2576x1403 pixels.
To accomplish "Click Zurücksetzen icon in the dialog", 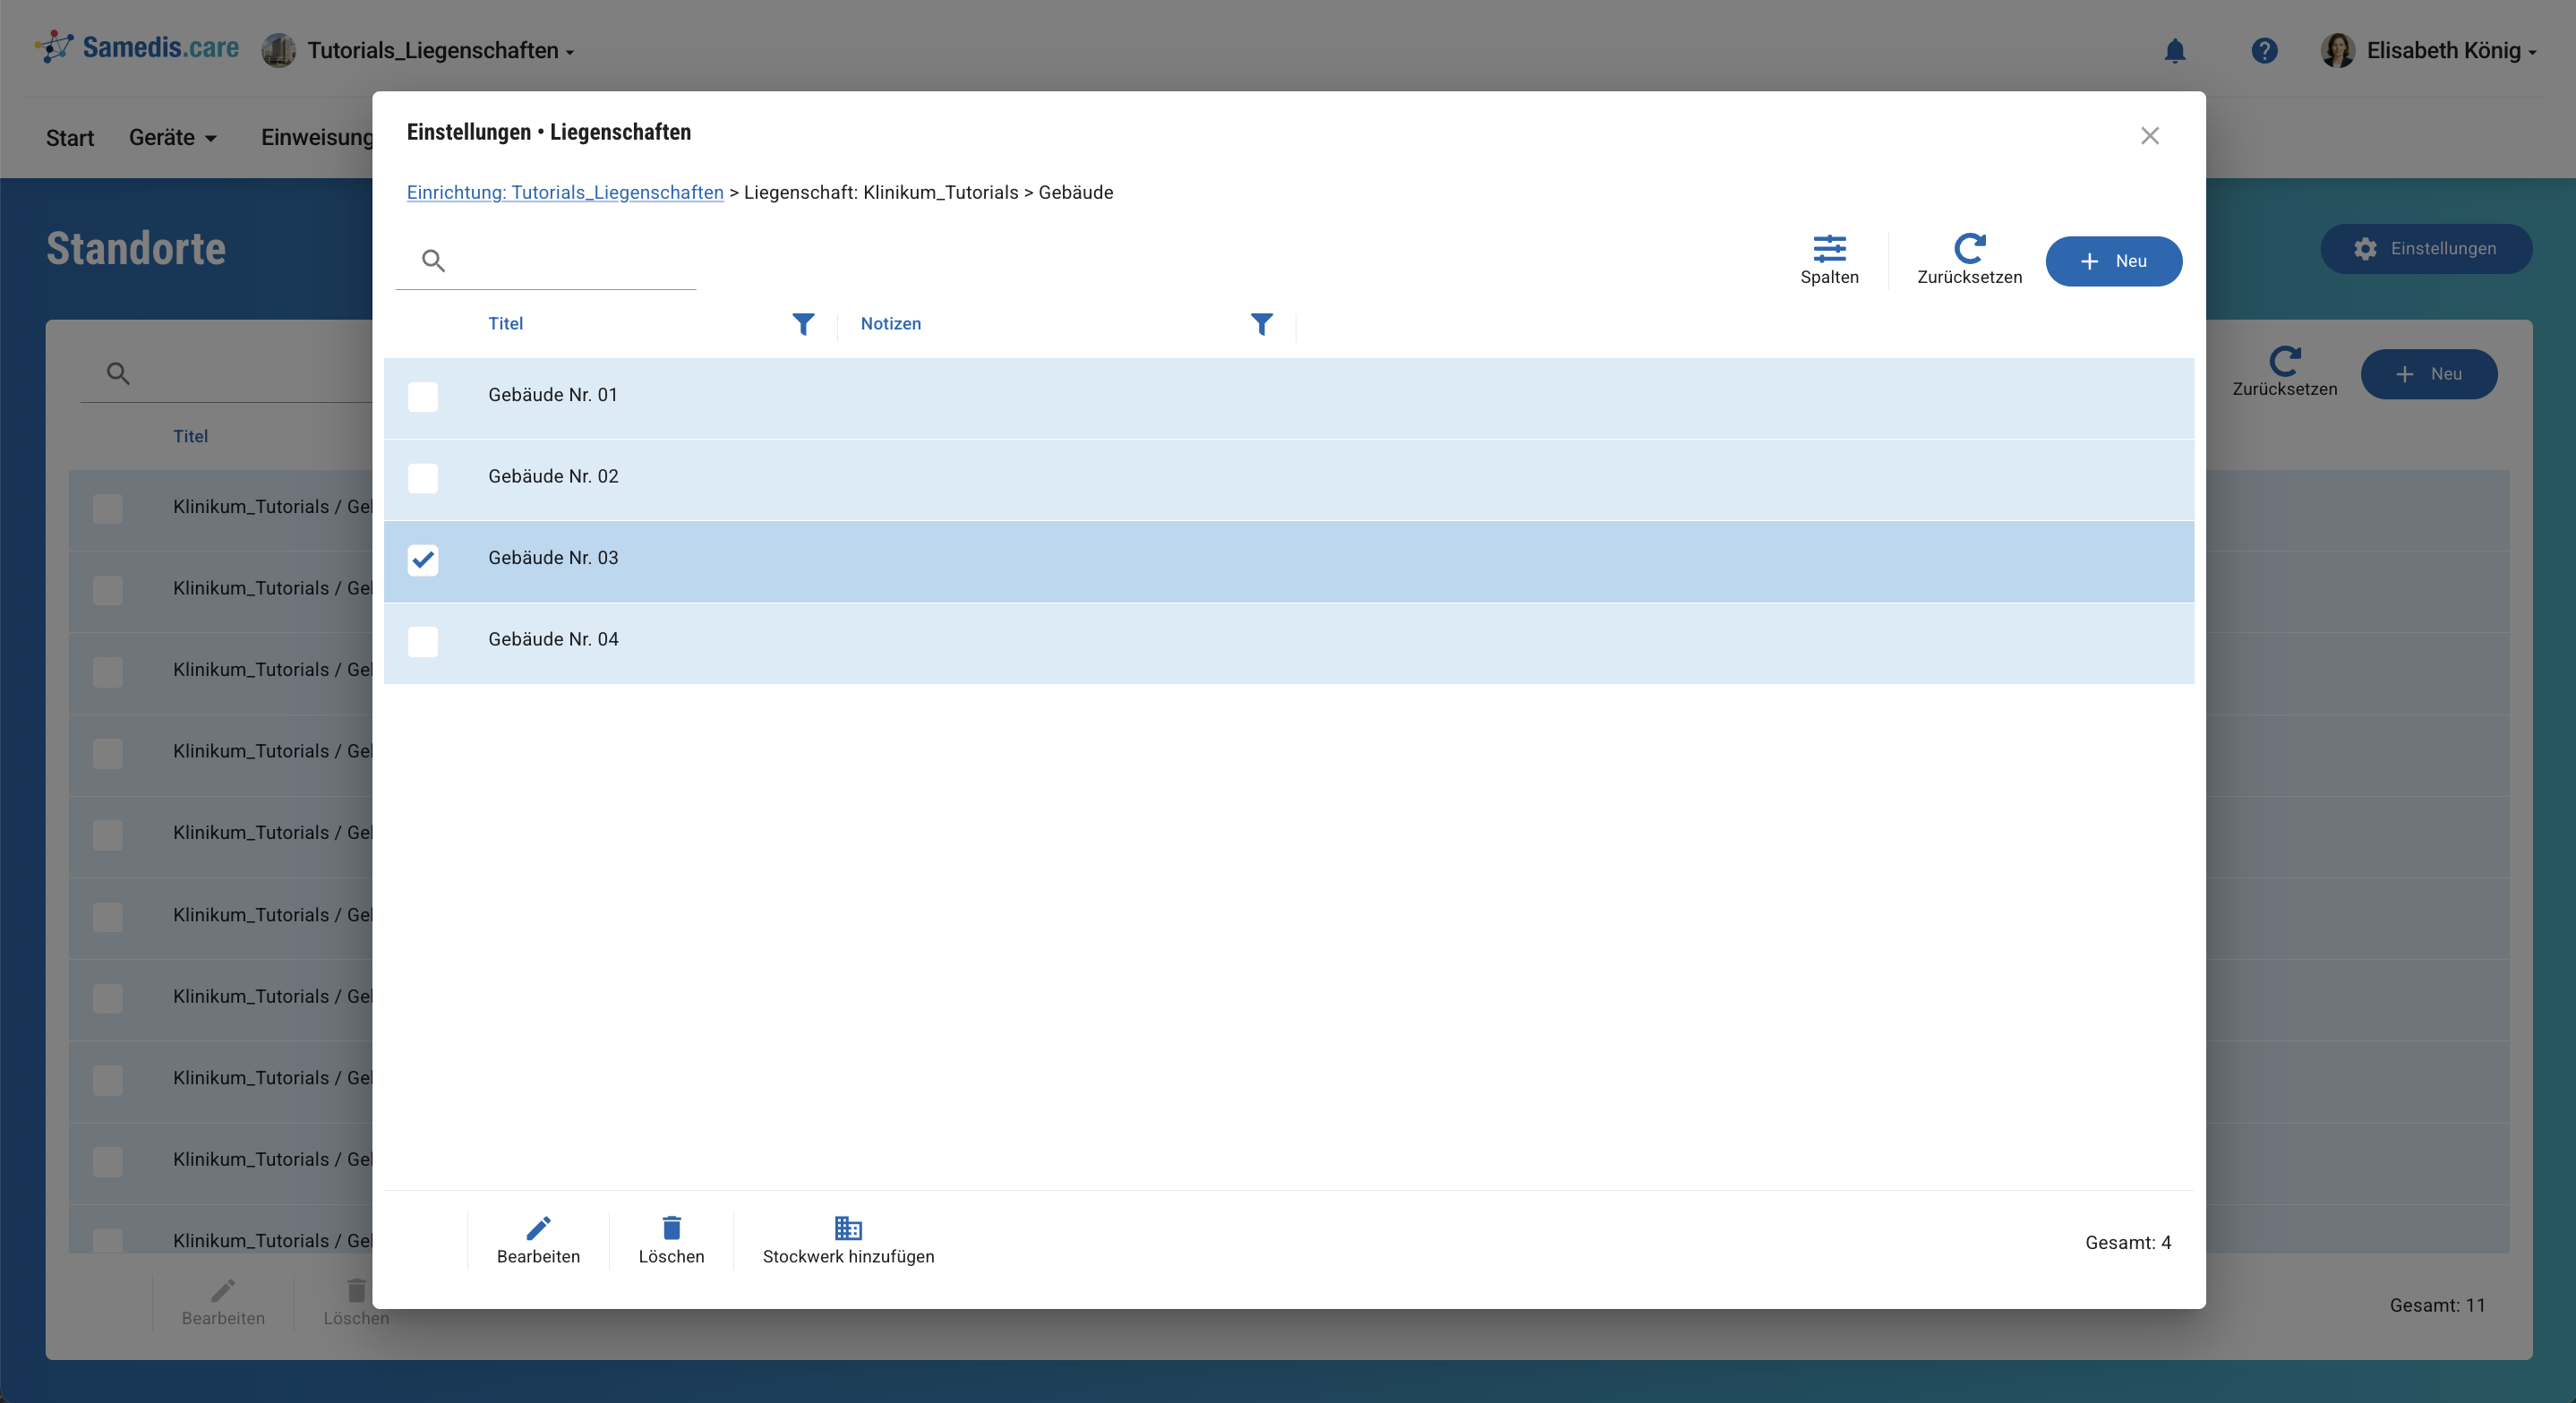I will click(1968, 248).
